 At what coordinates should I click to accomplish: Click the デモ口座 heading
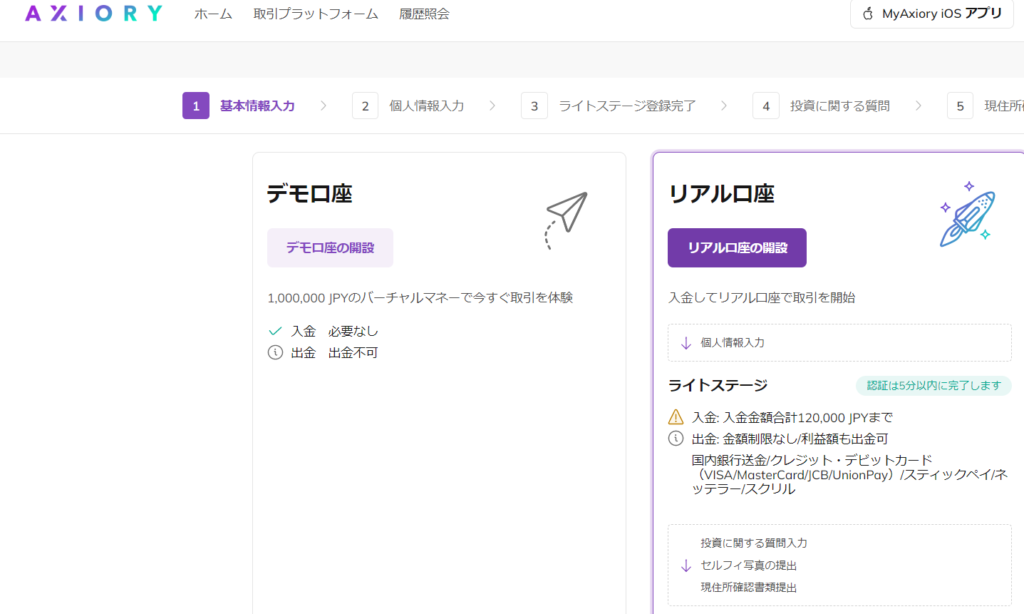point(310,194)
